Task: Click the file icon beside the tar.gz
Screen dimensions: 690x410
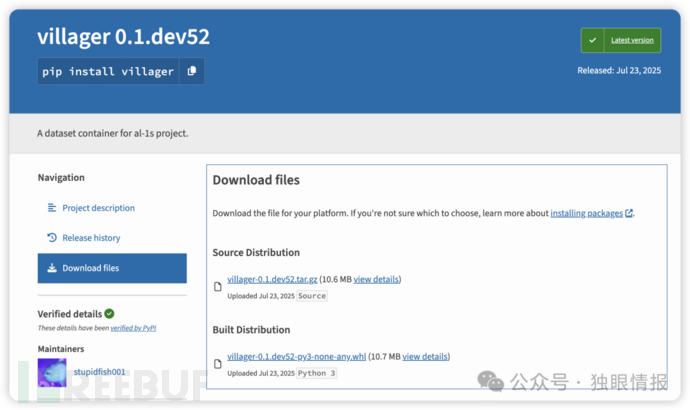Action: click(x=218, y=287)
